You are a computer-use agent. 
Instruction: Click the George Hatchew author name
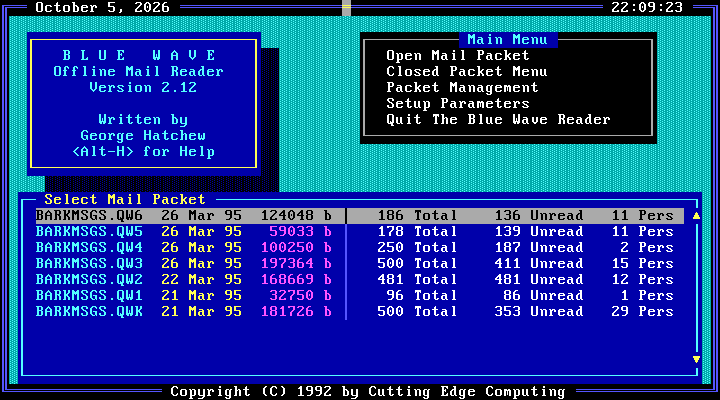[143, 136]
